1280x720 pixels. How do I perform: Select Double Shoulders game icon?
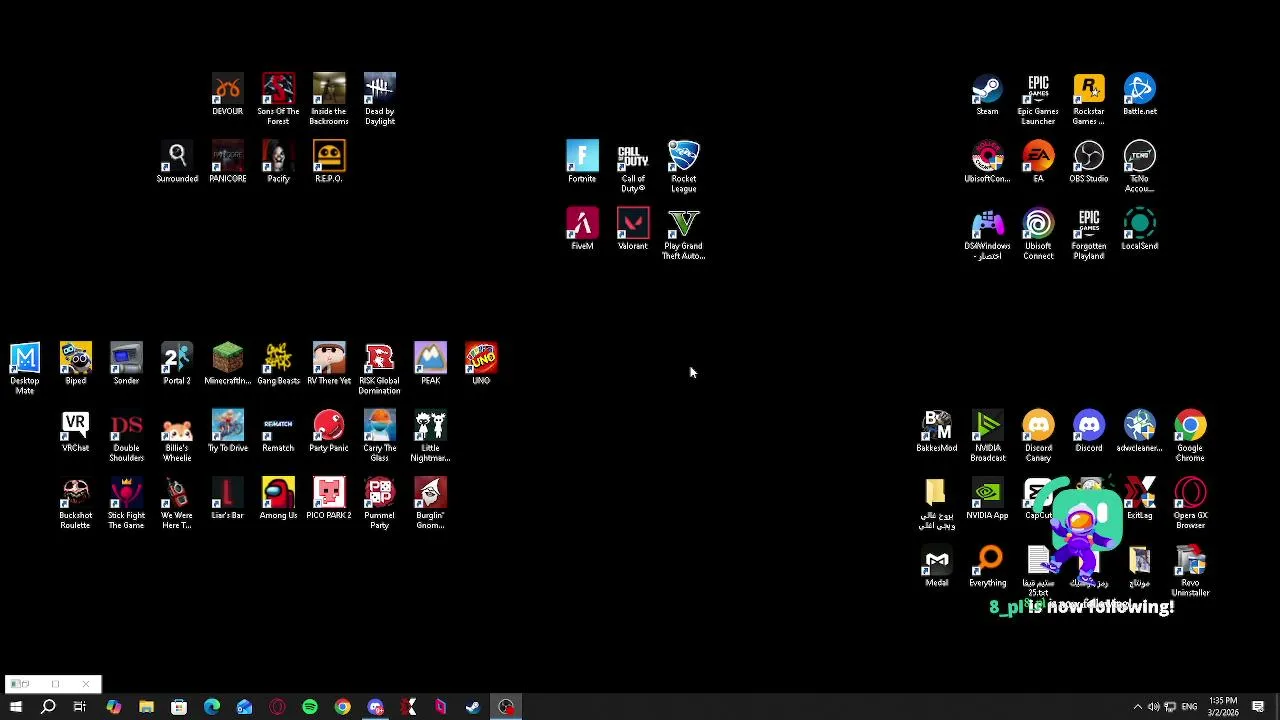pyautogui.click(x=126, y=436)
